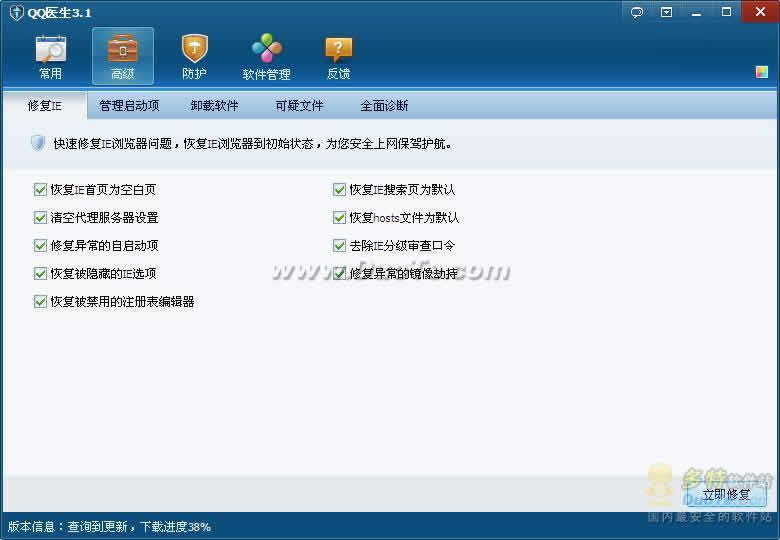Uncheck 恢复IE首页为空白页 checkbox
The width and height of the screenshot is (780, 540).
coord(40,189)
